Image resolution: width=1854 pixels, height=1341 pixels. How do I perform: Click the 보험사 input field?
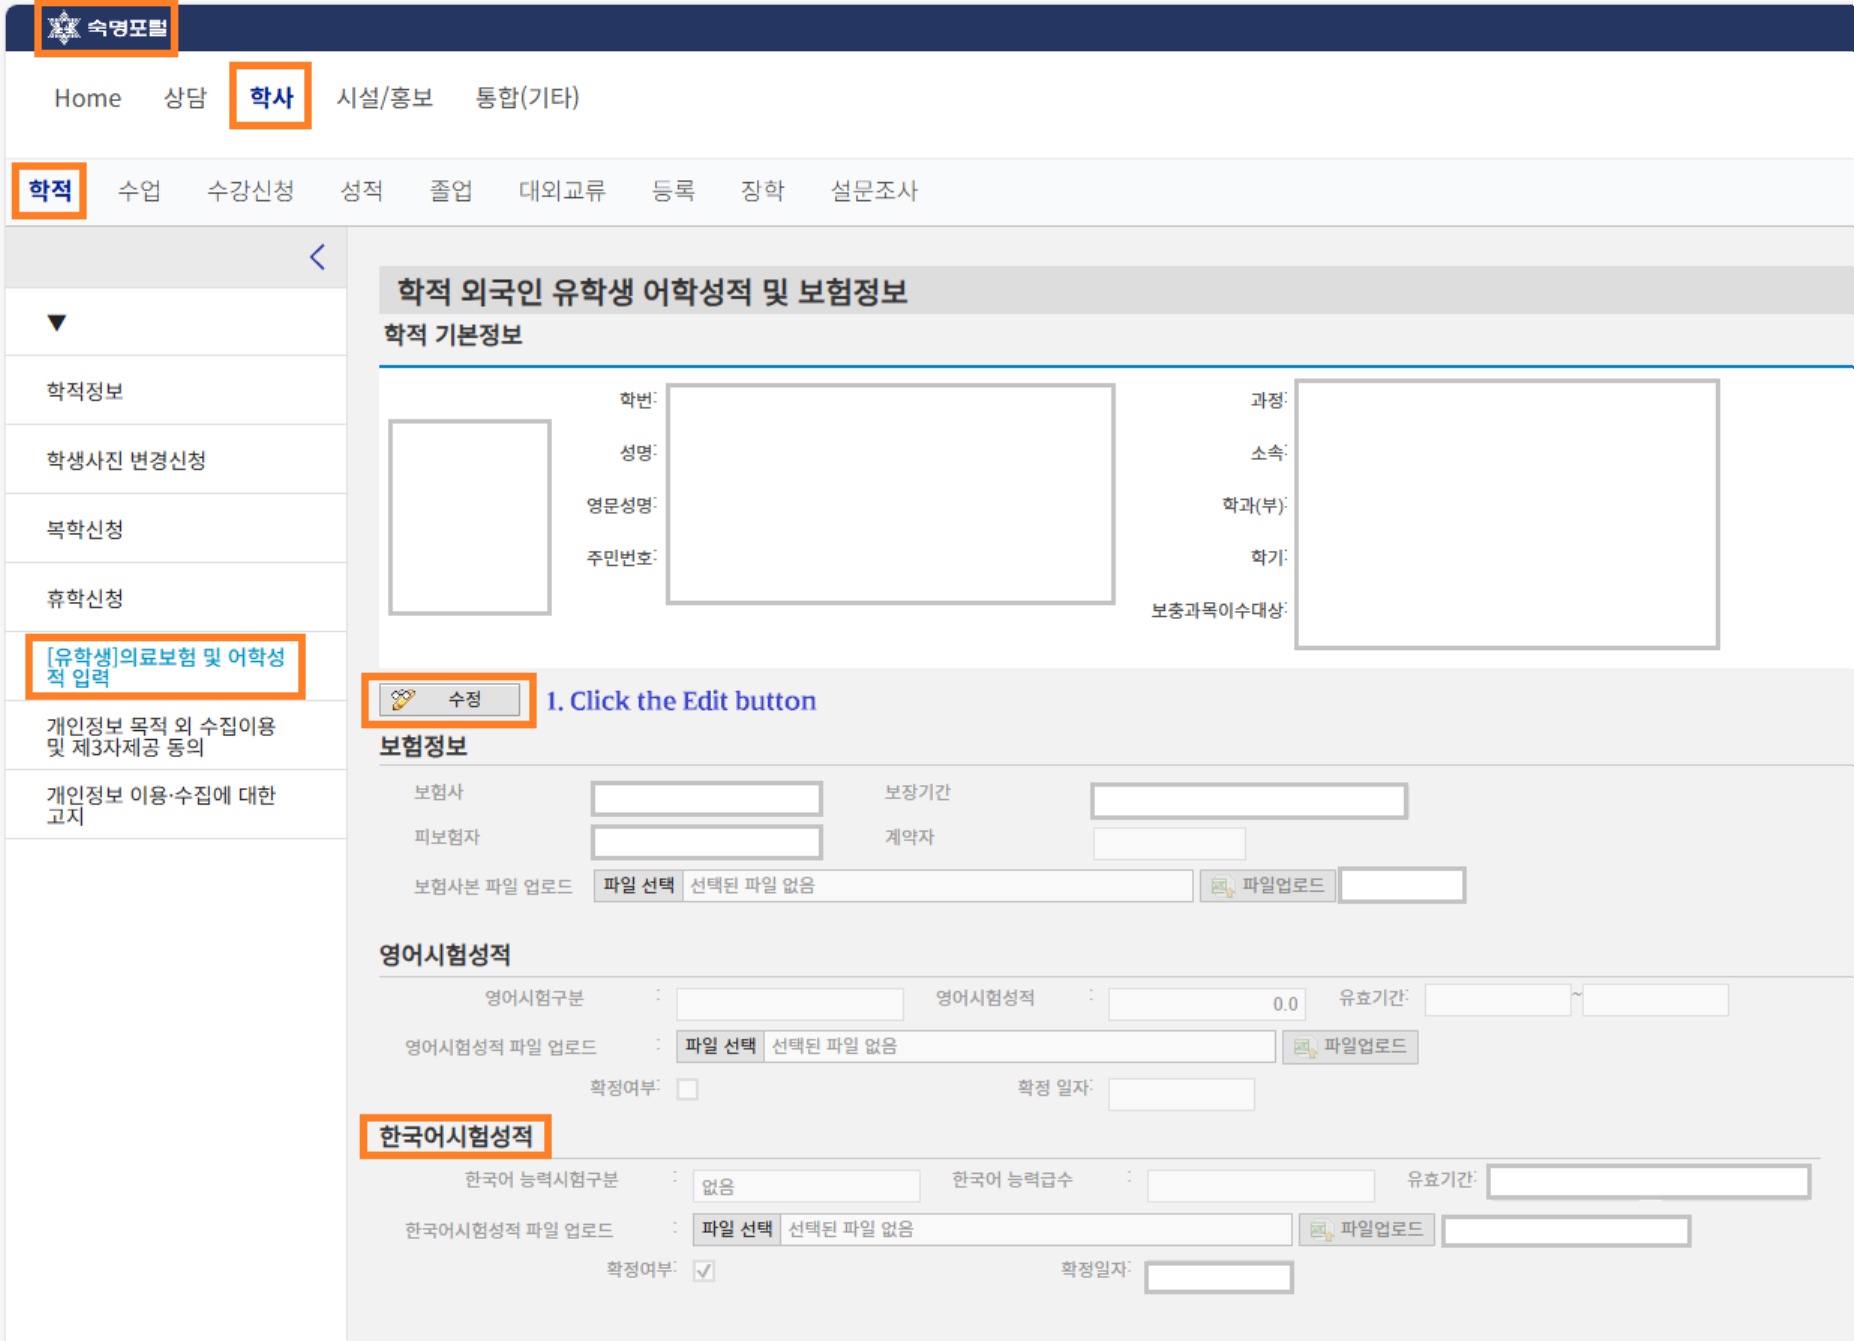pyautogui.click(x=707, y=799)
